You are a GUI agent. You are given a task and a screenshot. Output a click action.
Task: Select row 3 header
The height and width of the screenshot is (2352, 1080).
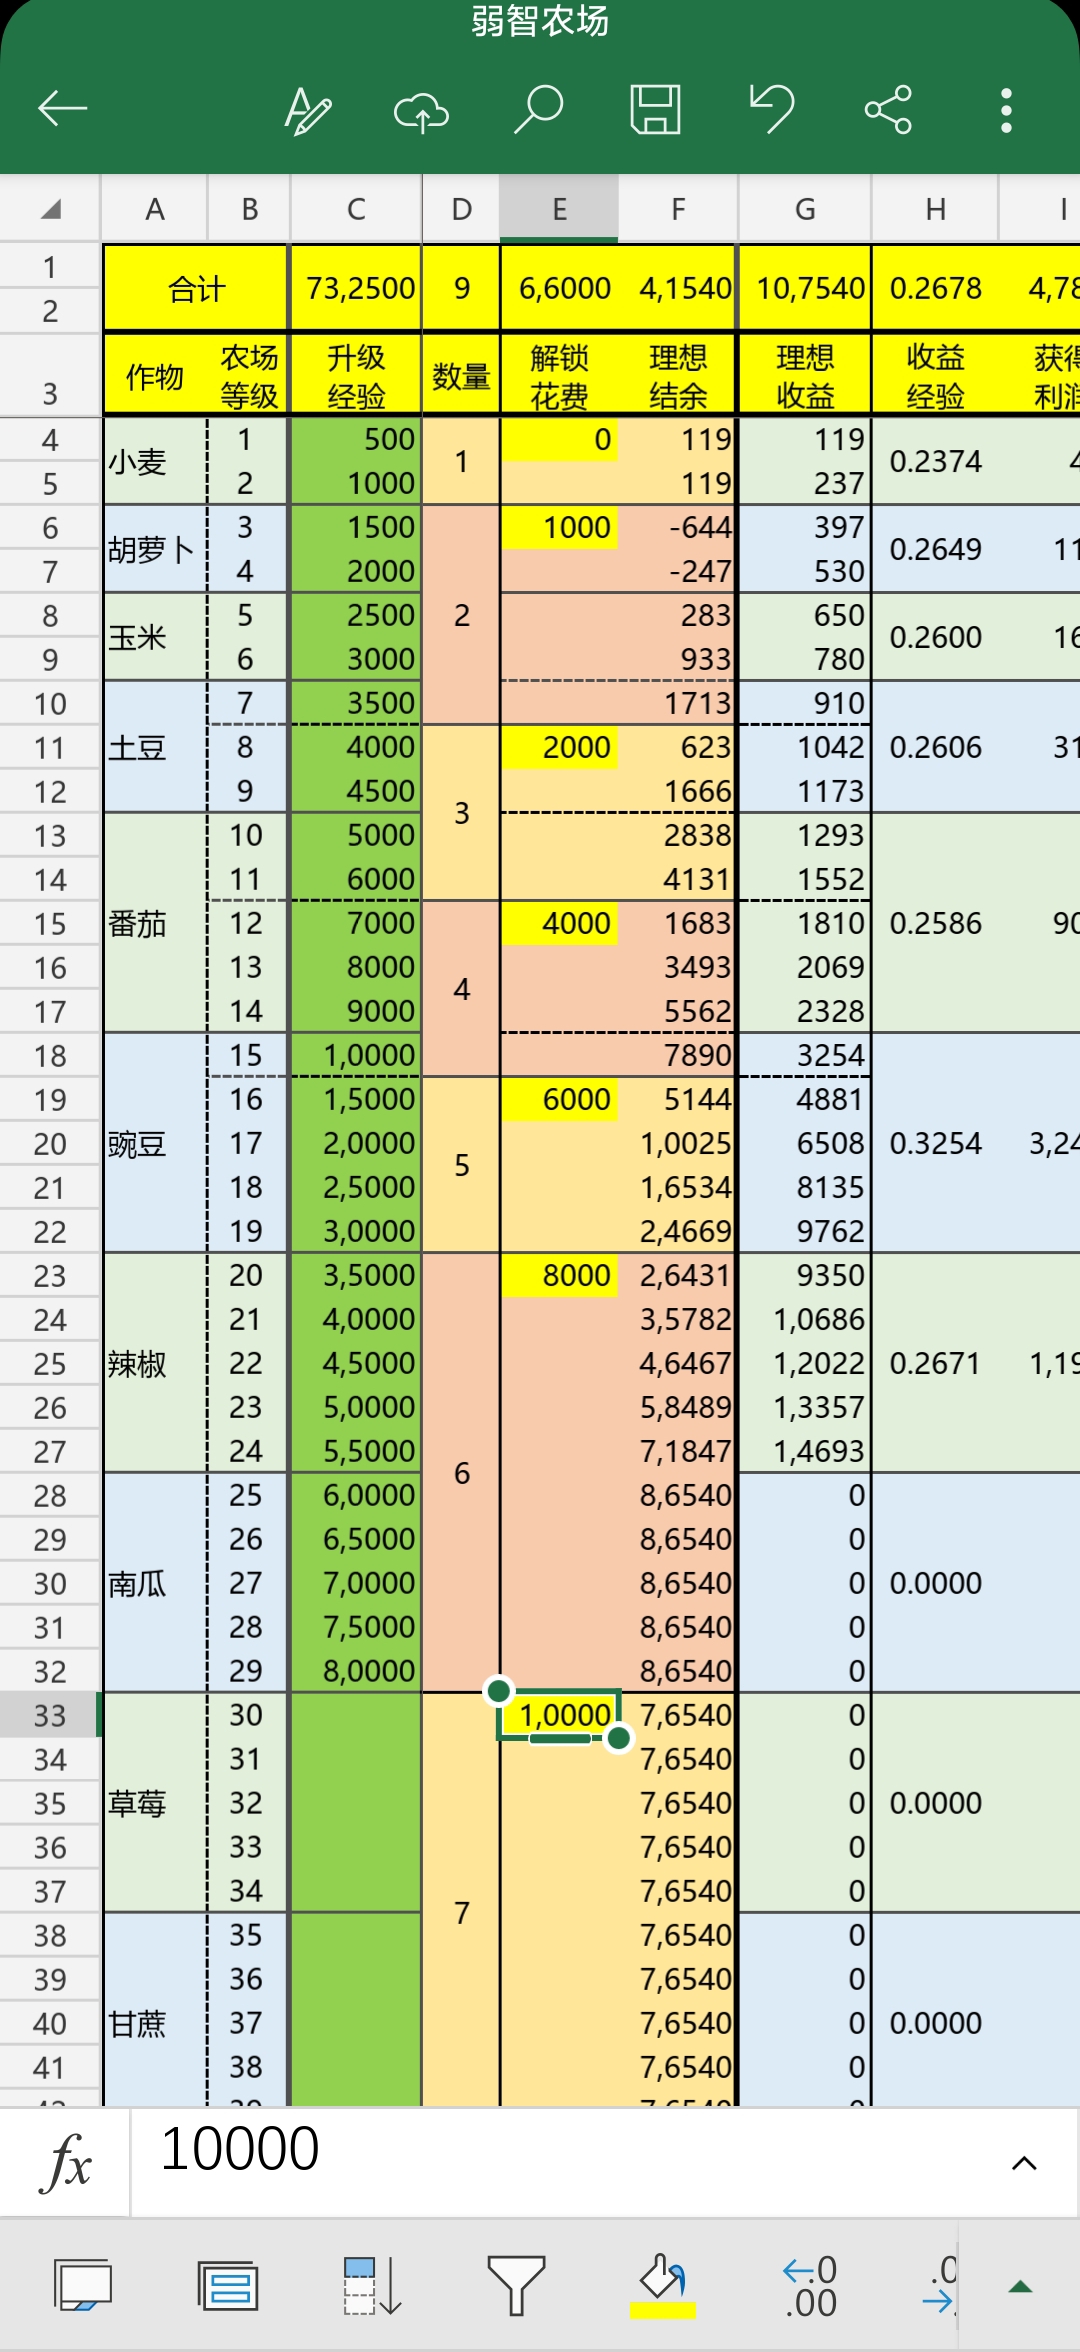coord(50,374)
